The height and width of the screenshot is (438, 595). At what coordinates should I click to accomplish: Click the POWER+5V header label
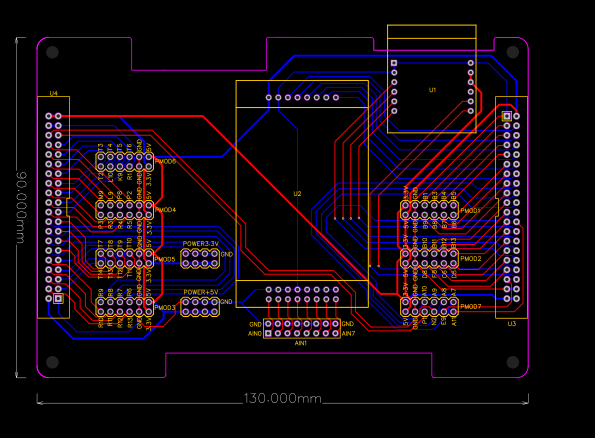click(201, 292)
